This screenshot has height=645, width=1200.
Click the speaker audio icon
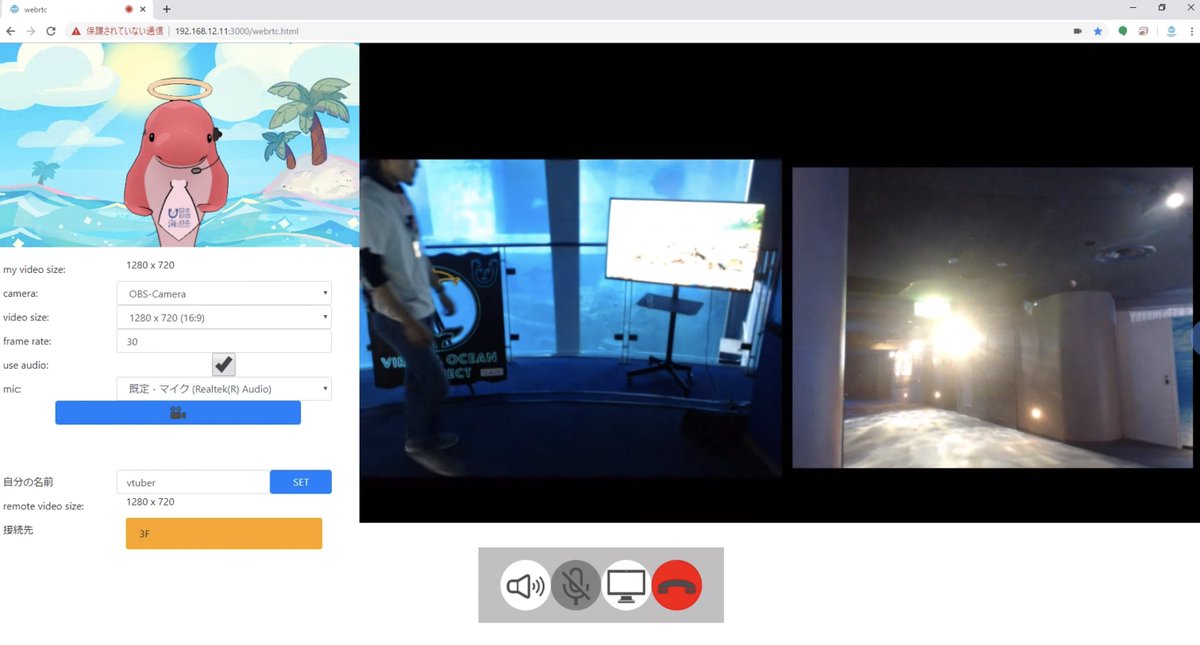(x=526, y=585)
